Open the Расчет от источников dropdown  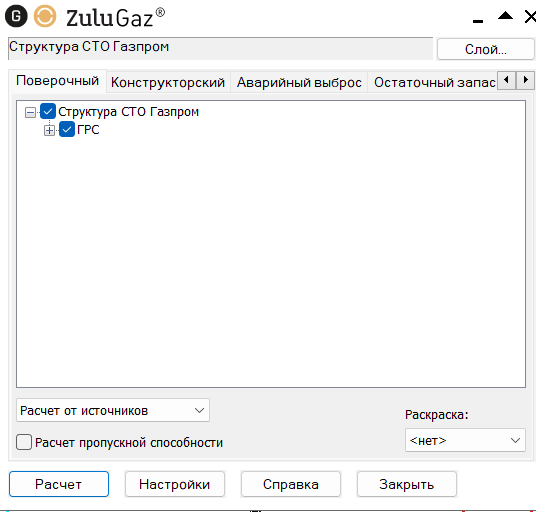(113, 410)
